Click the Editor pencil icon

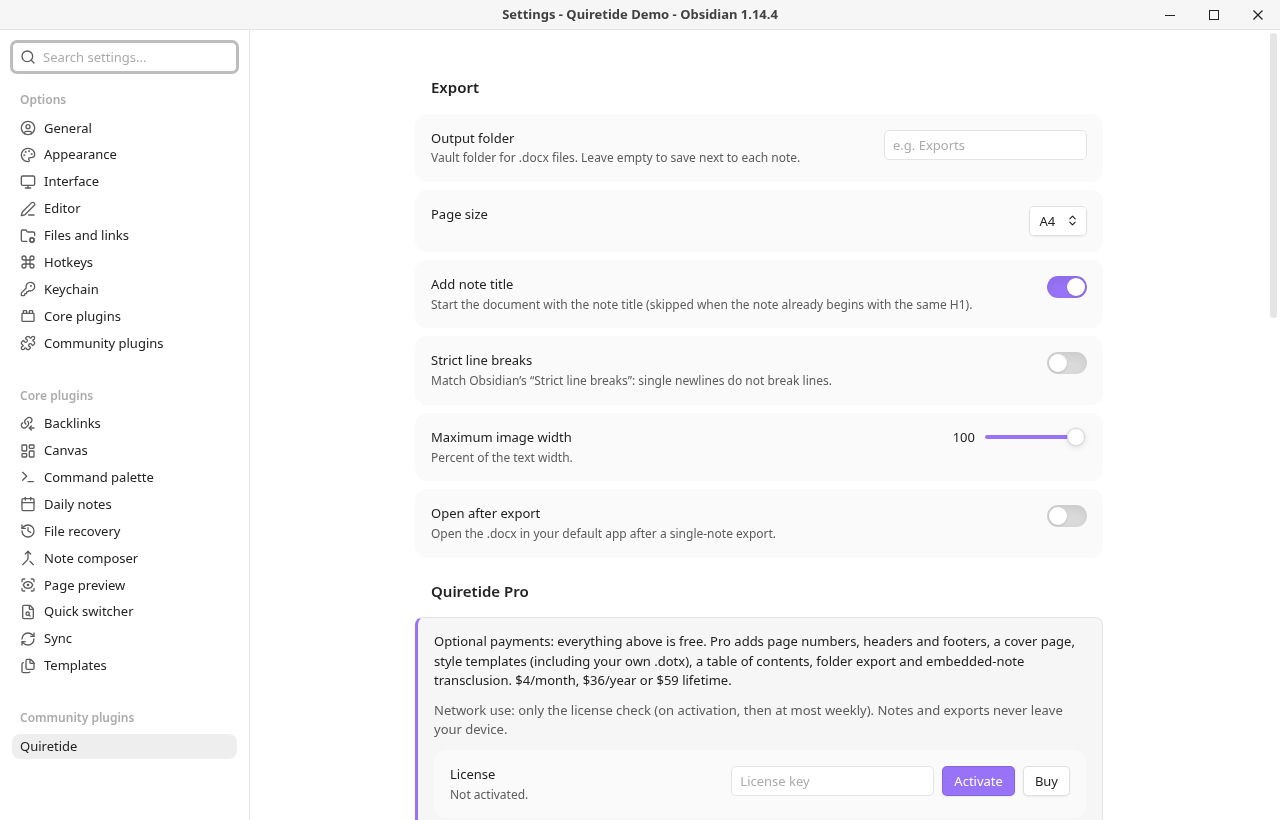click(x=28, y=209)
